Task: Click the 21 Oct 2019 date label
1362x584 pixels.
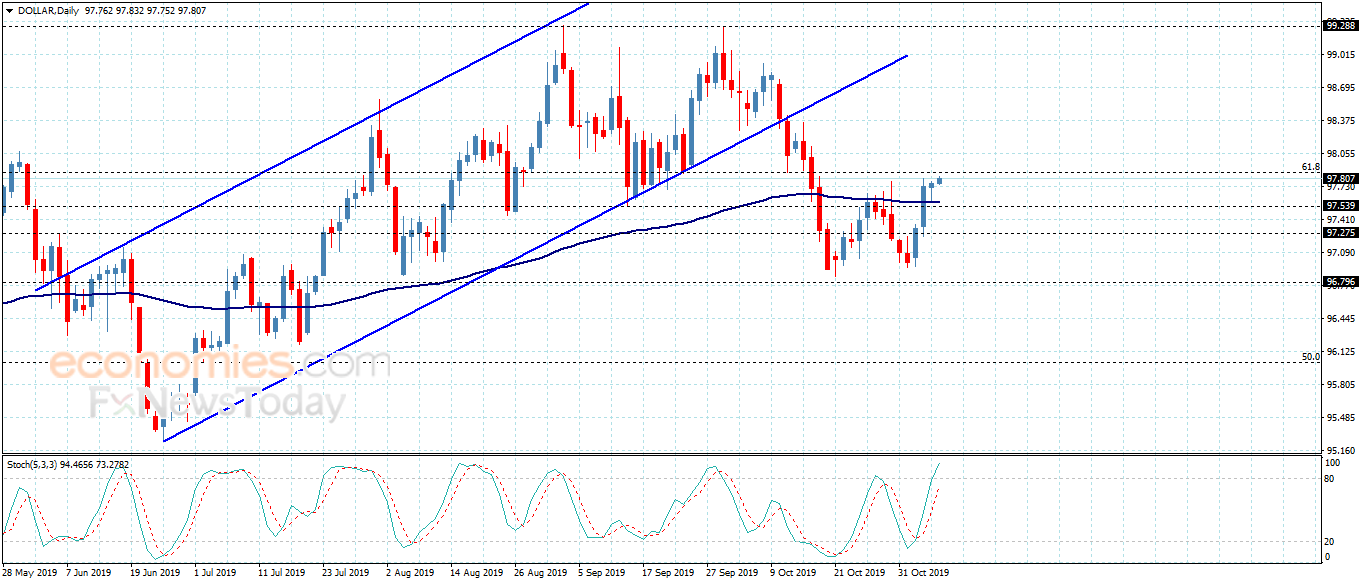Action: tap(859, 573)
